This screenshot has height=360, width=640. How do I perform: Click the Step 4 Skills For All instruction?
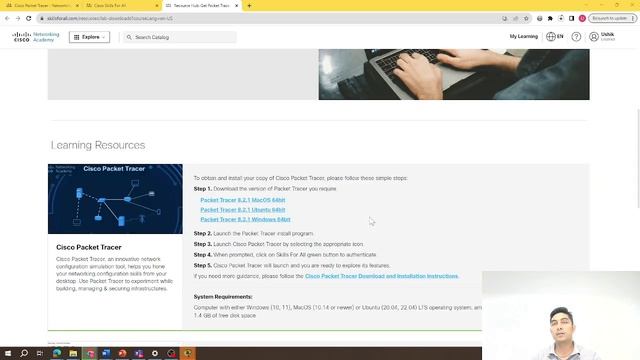(x=285, y=255)
